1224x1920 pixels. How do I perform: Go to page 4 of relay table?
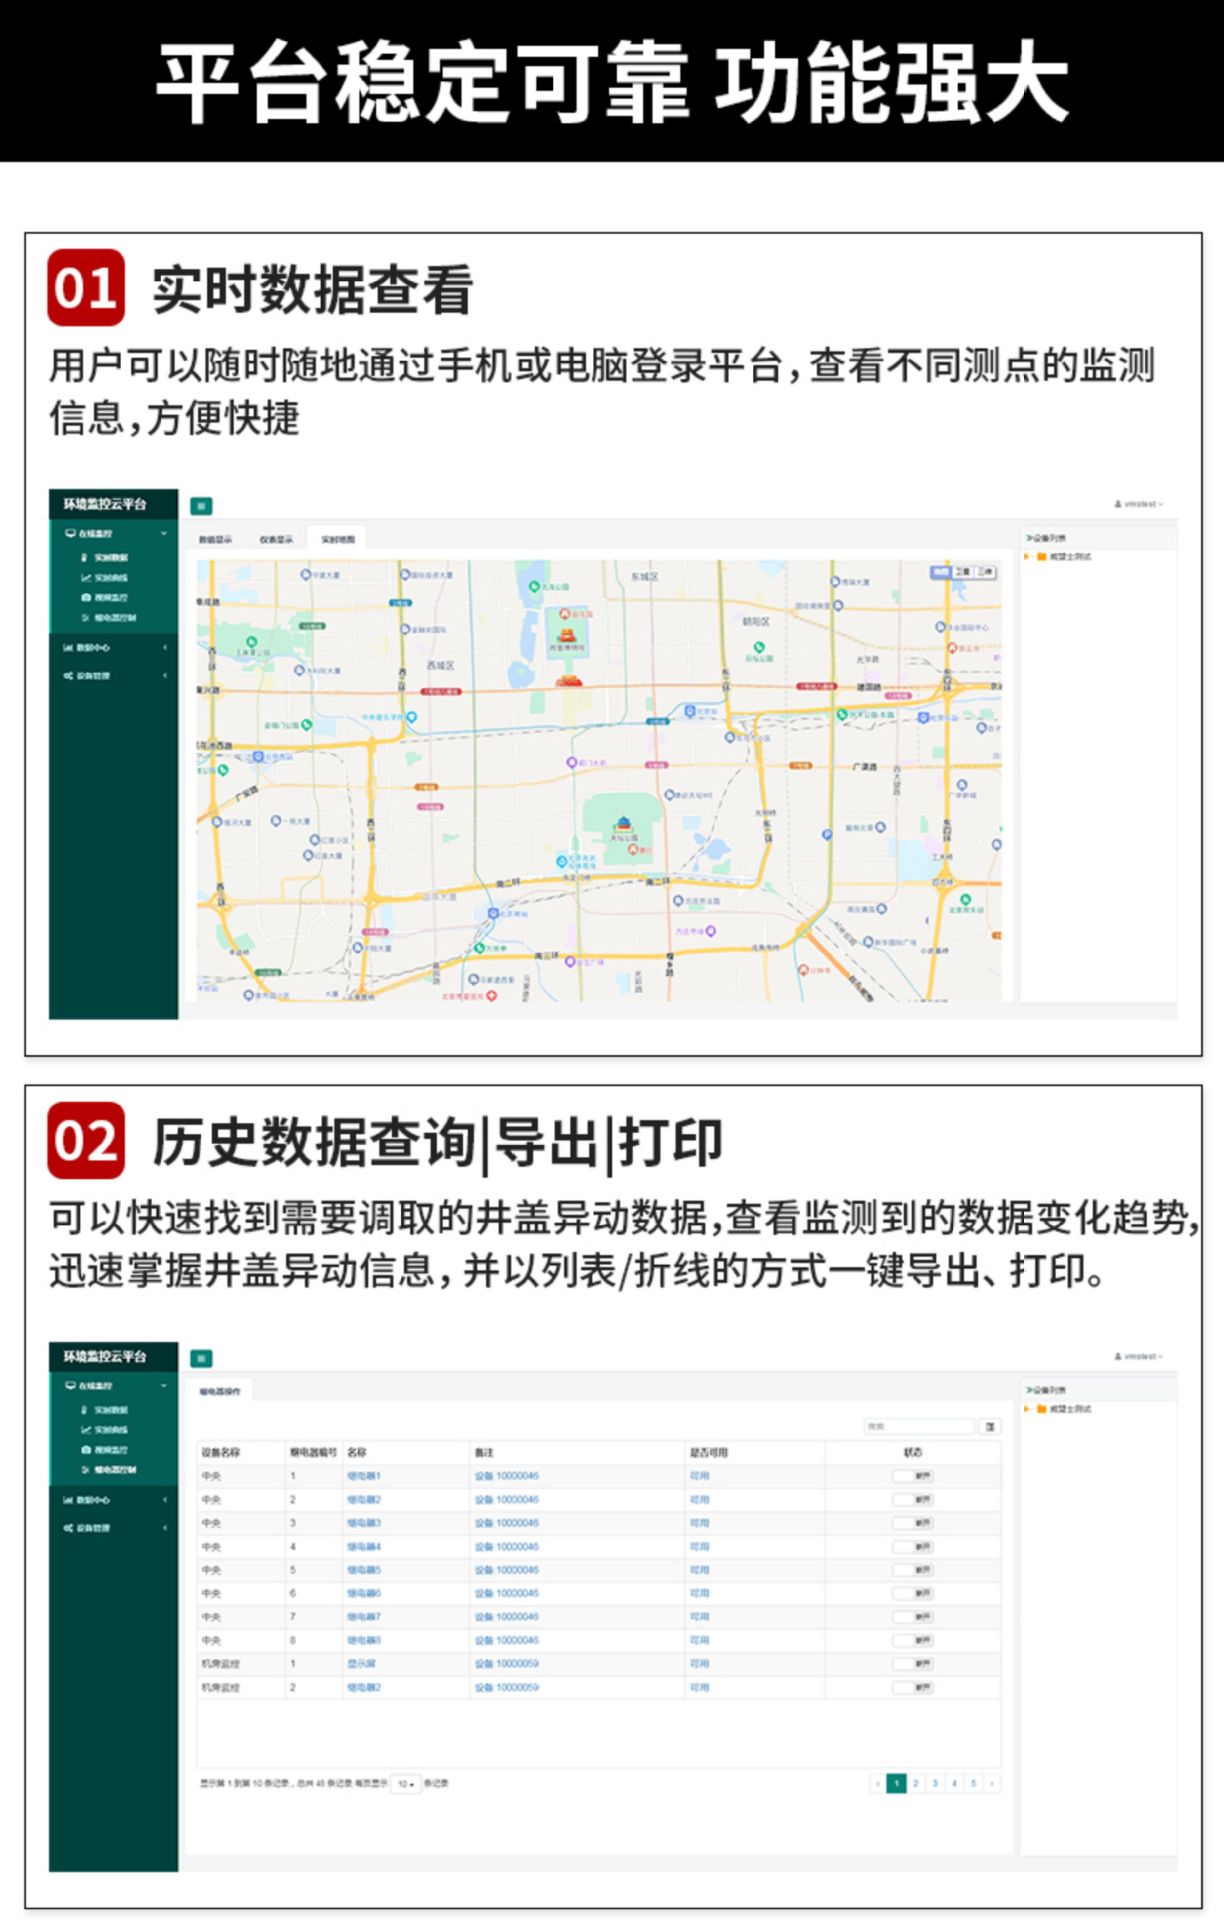[954, 1783]
